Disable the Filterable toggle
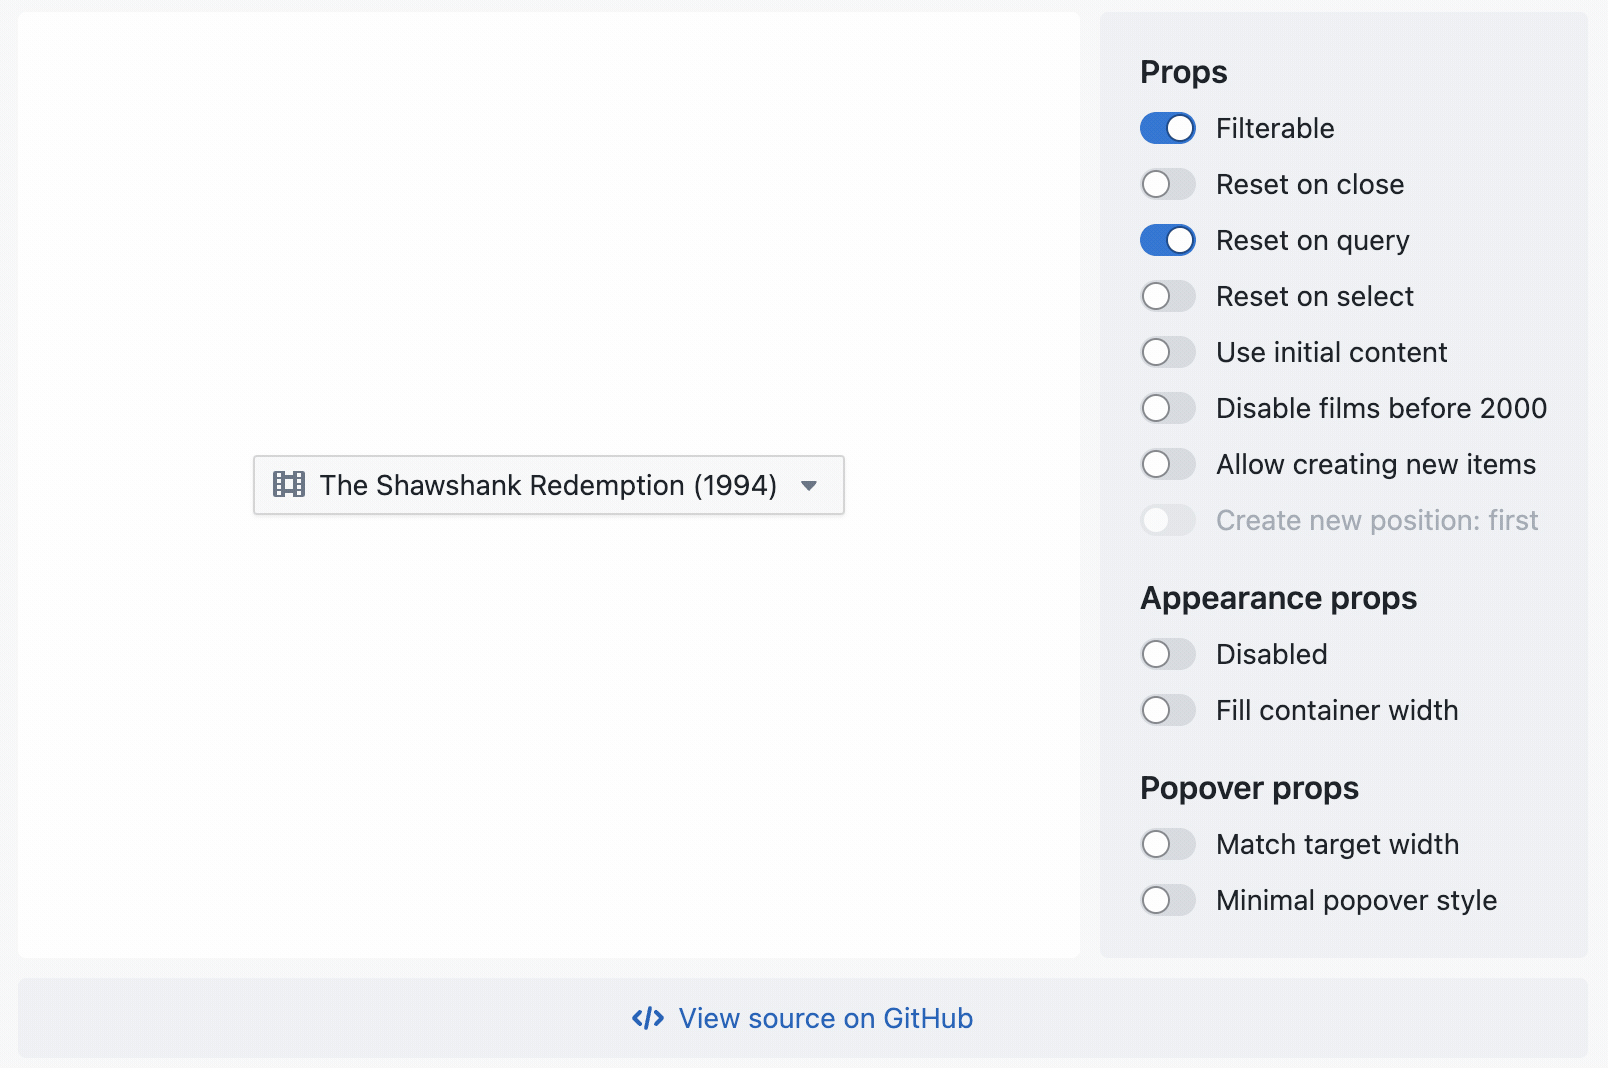This screenshot has width=1608, height=1068. (1167, 128)
